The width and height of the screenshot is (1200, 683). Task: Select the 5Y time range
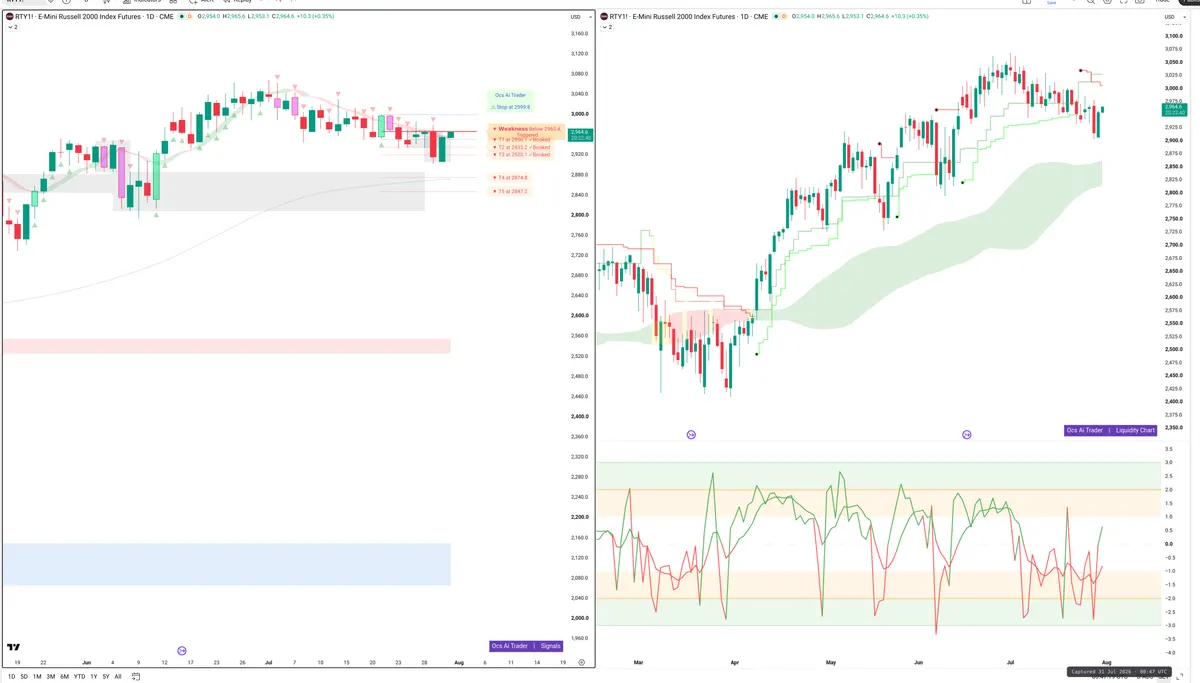point(106,677)
